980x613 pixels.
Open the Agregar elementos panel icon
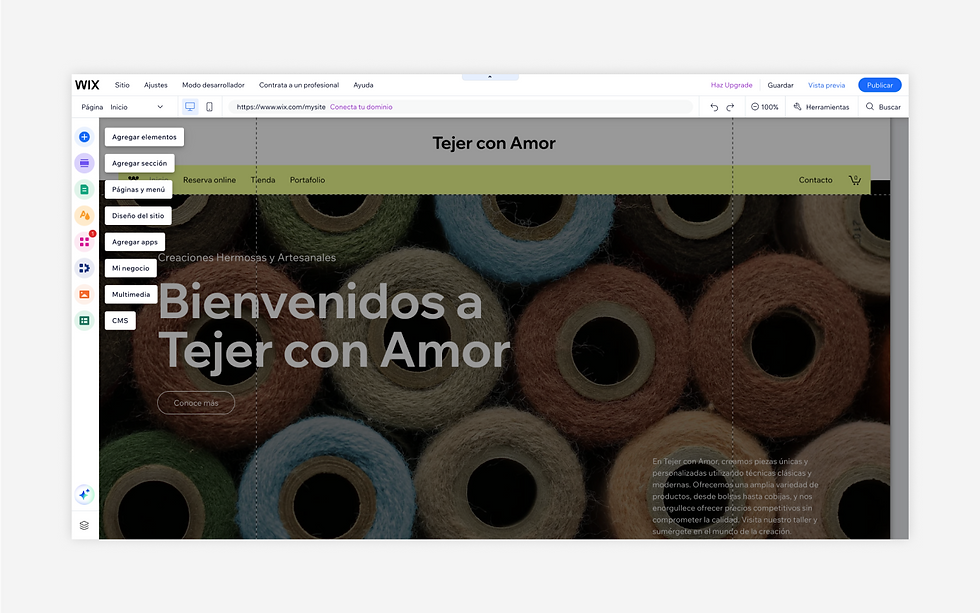tap(84, 136)
